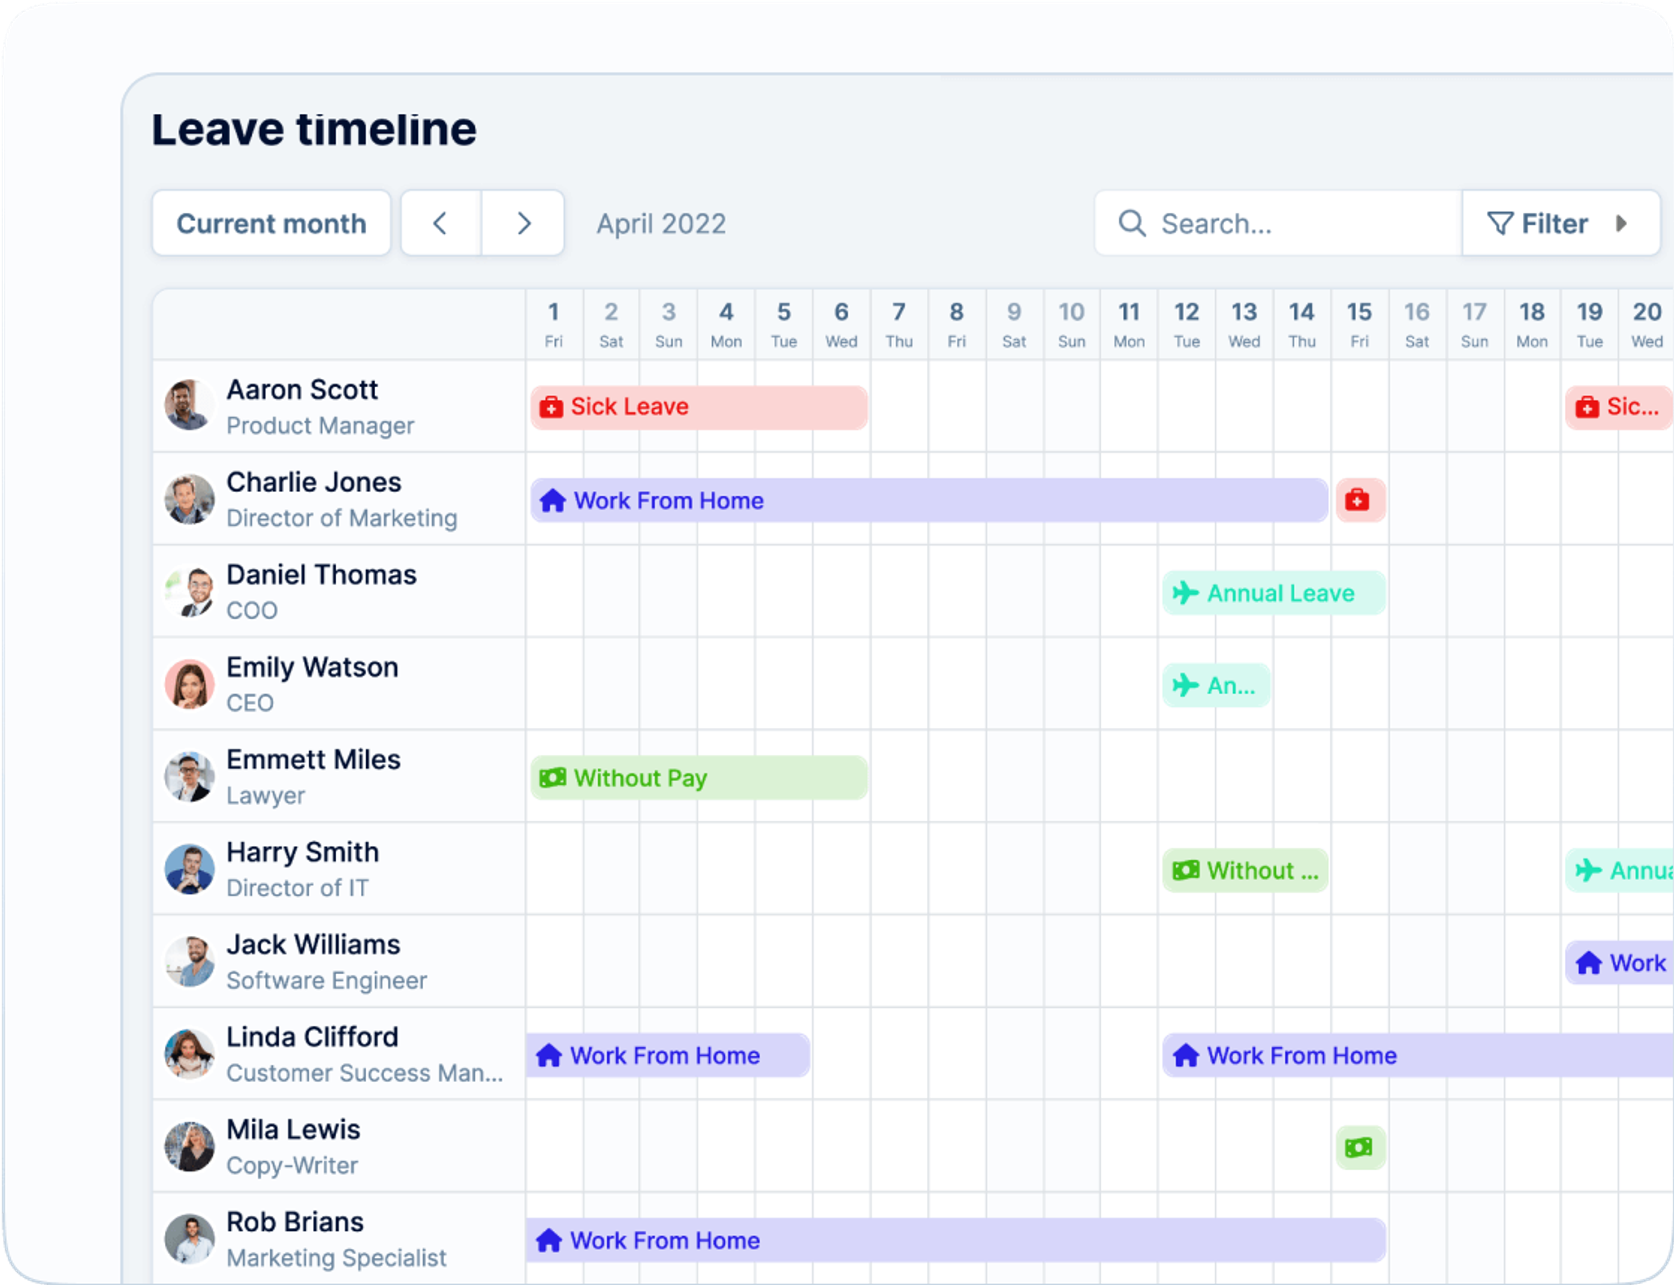1674x1285 pixels.
Task: Select the name Emmett Miles
Action: [x=313, y=759]
